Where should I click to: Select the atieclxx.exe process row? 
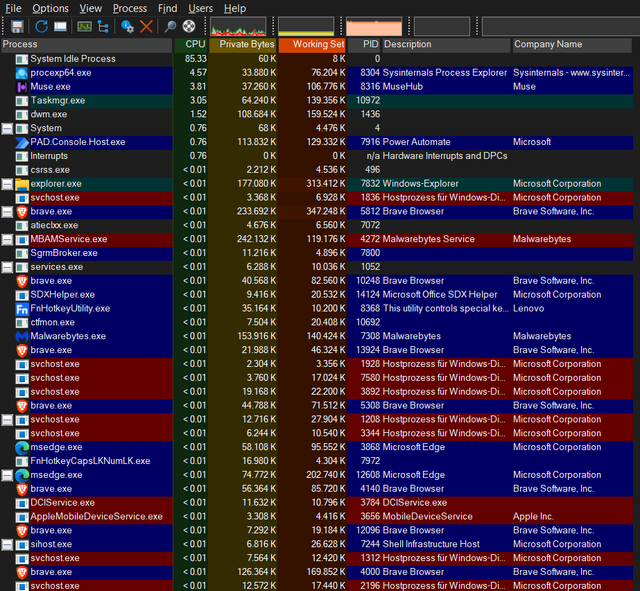(x=317, y=226)
